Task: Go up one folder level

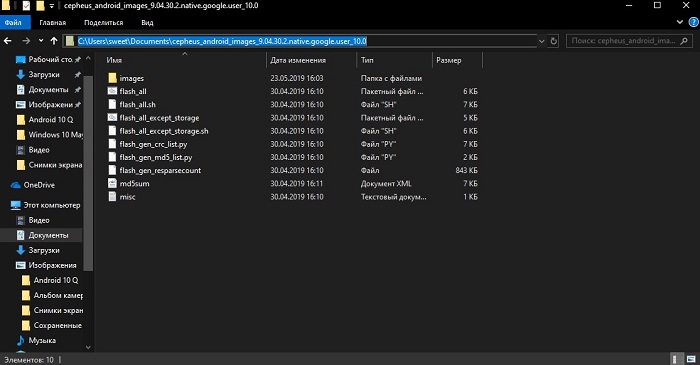Action: (x=54, y=41)
